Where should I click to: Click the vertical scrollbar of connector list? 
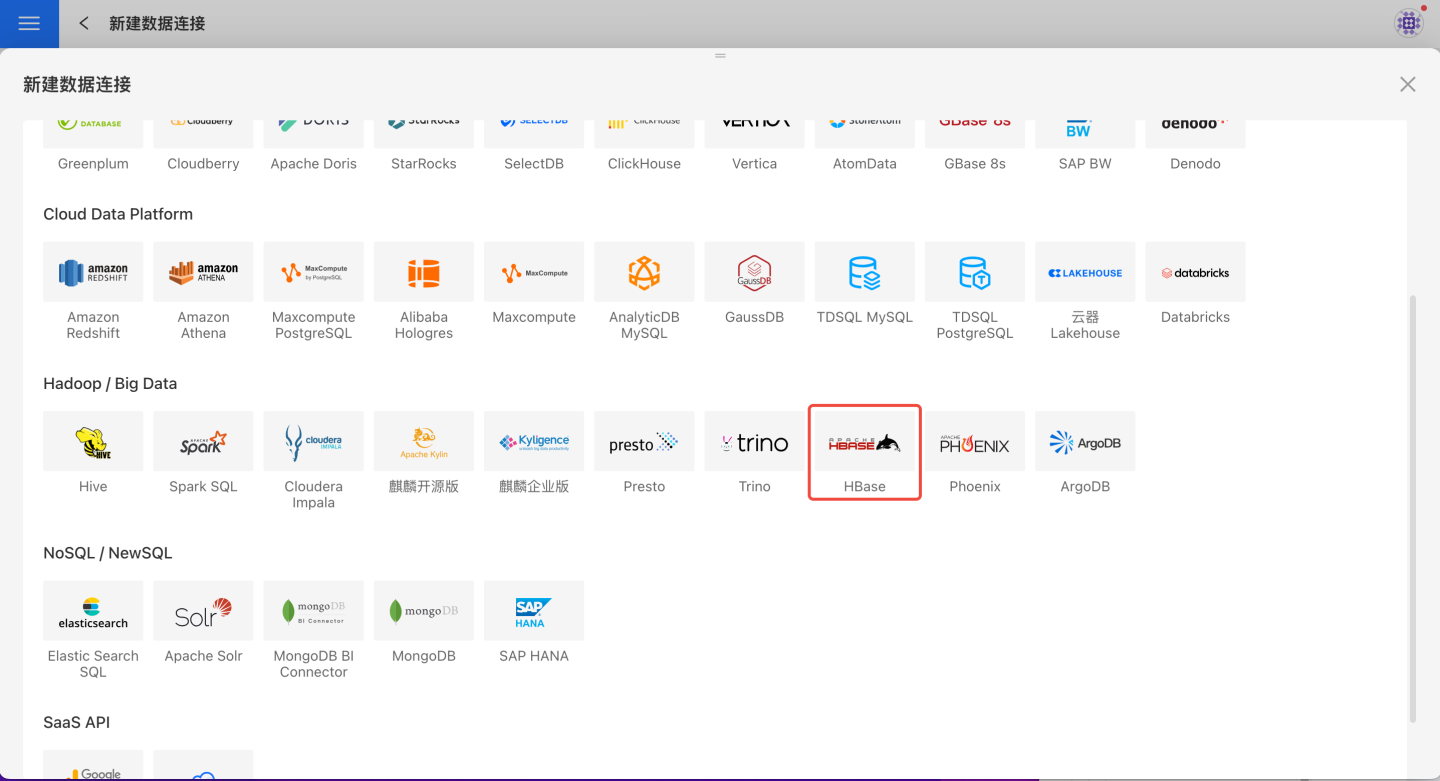(1412, 500)
